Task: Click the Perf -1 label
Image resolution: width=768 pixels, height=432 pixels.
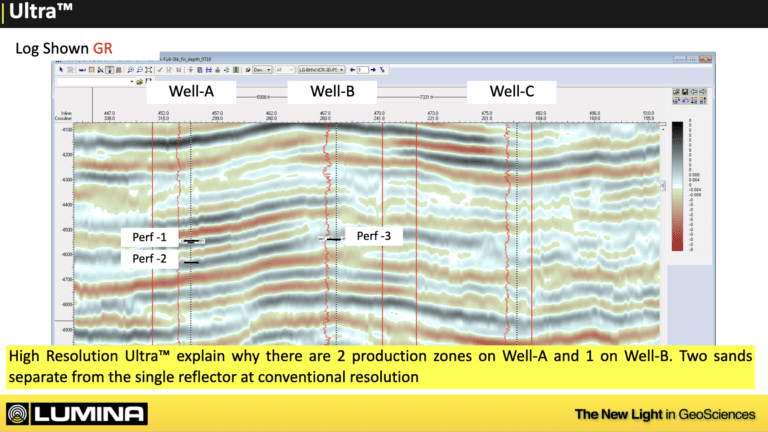Action: [149, 237]
